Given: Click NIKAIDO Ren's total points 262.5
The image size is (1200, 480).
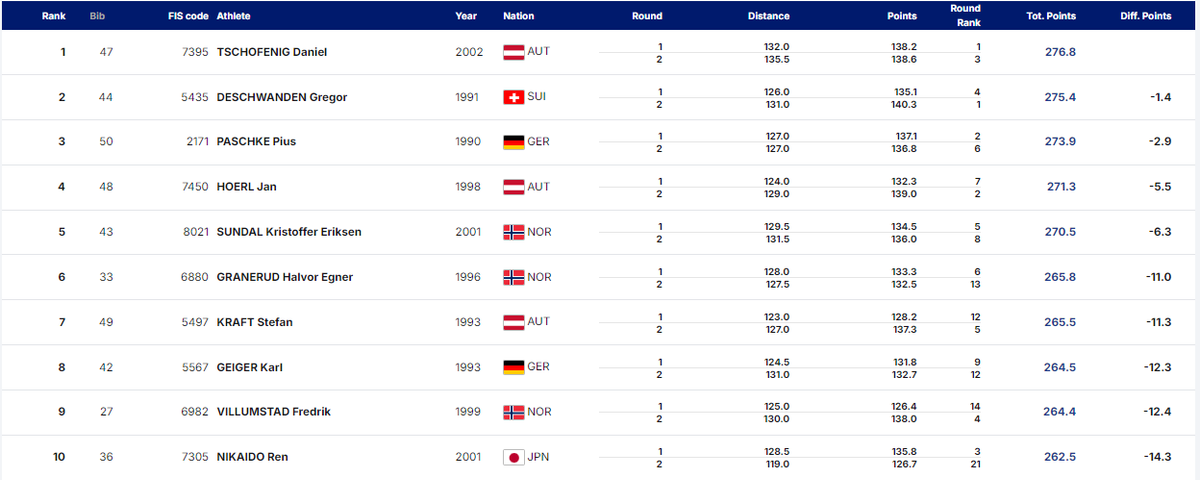Looking at the screenshot, I should tap(1059, 457).
